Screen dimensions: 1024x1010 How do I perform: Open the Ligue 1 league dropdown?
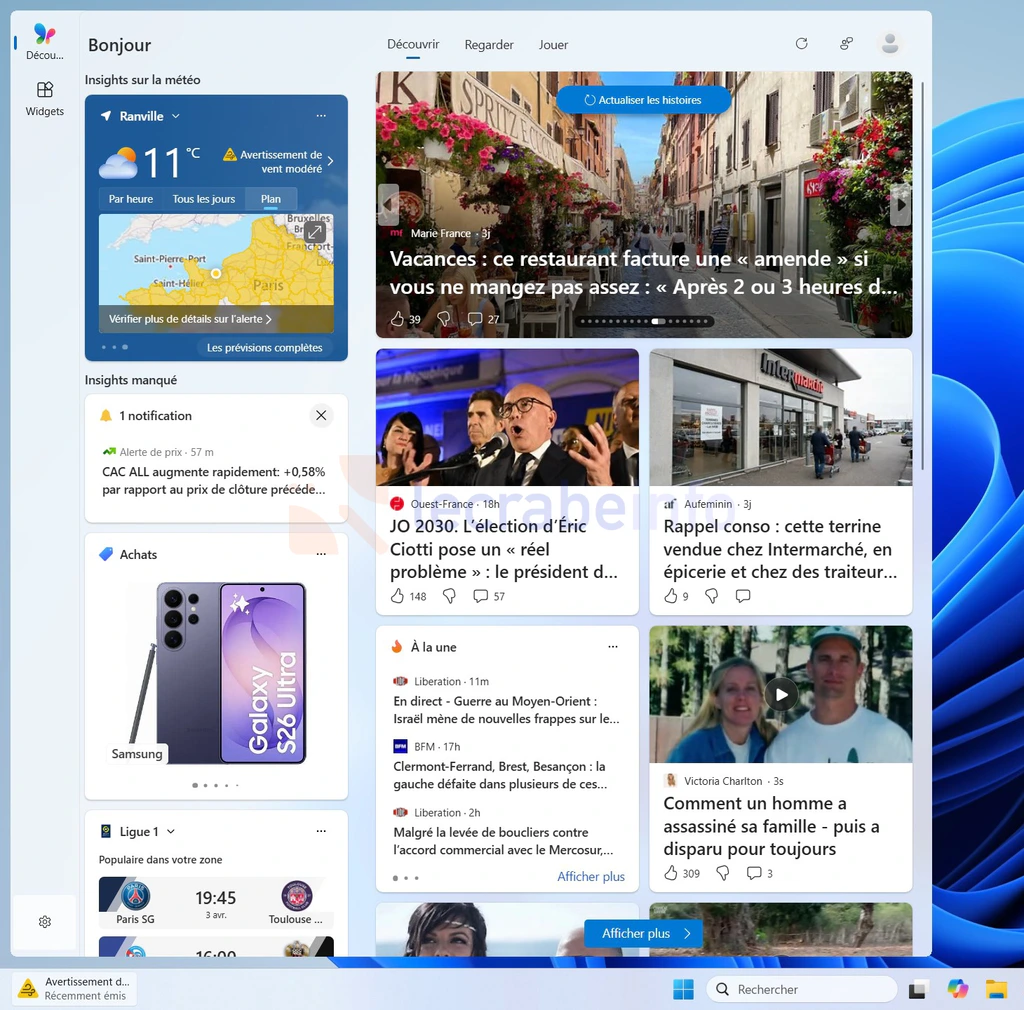coord(171,832)
